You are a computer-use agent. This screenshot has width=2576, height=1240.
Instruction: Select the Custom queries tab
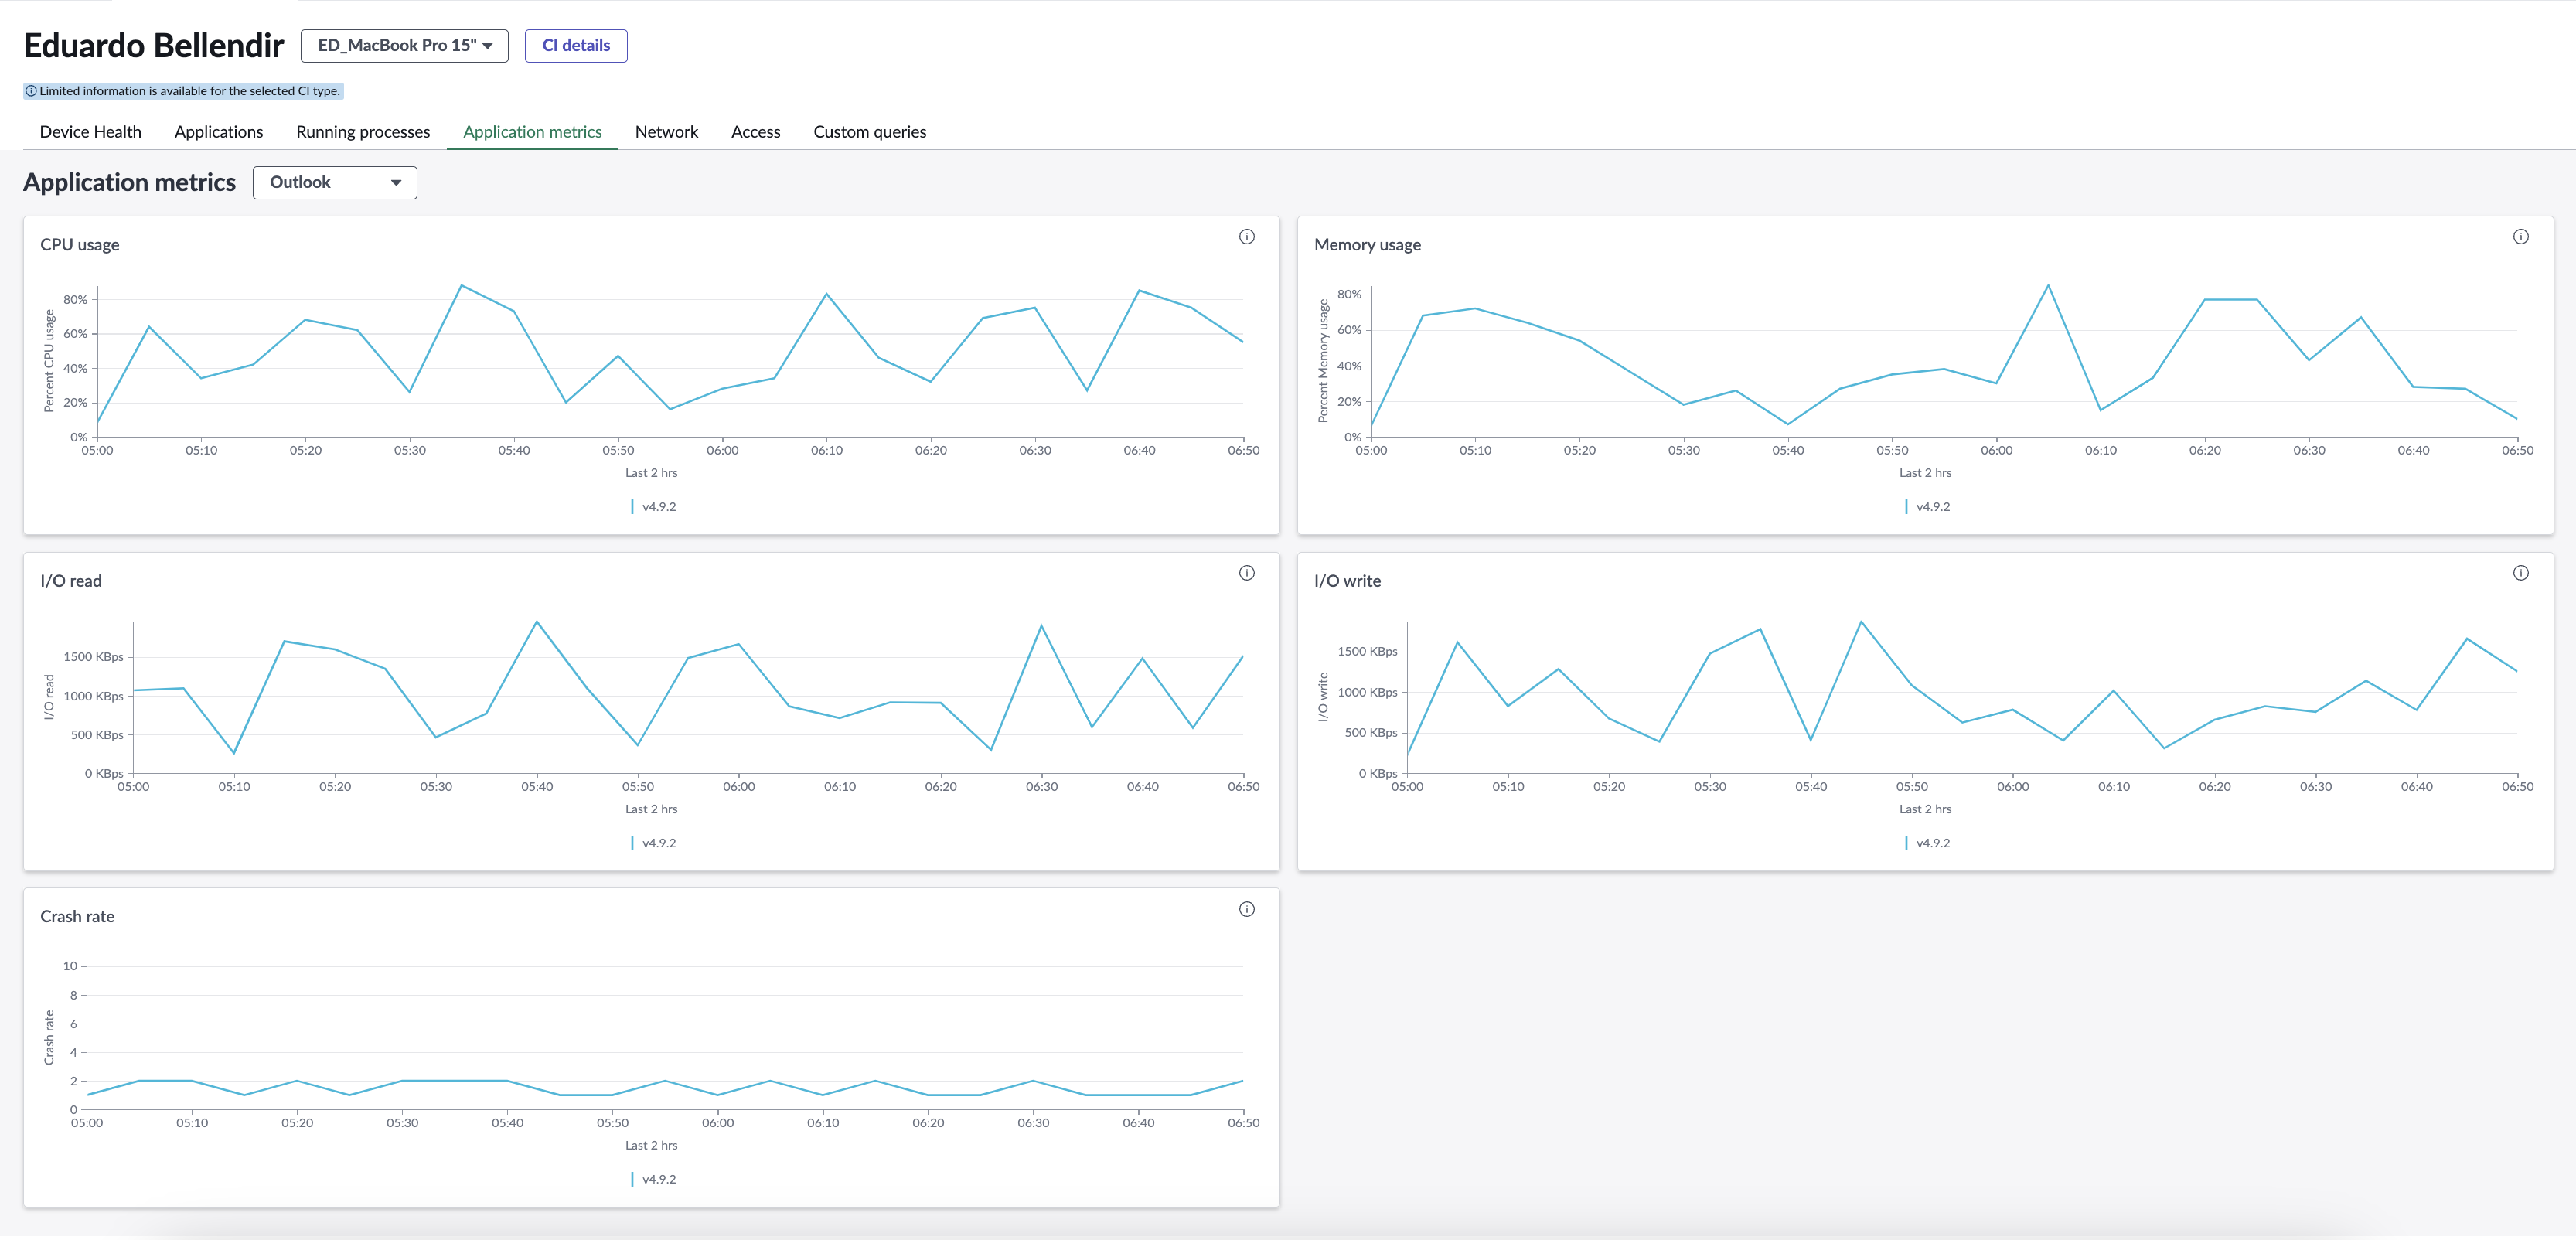tap(869, 132)
